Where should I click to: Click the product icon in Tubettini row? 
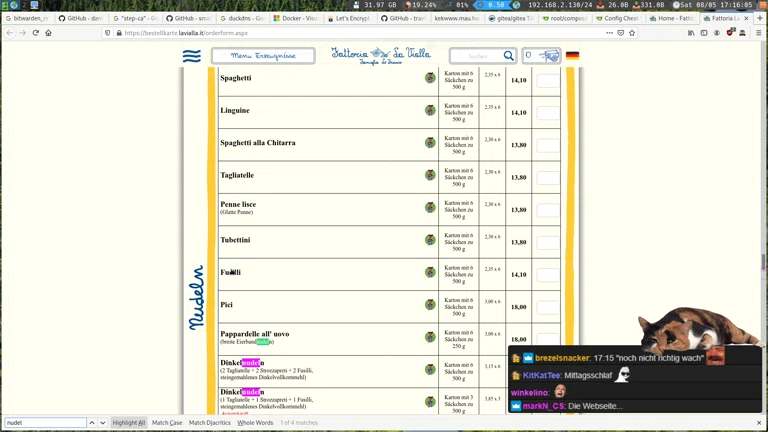point(430,240)
